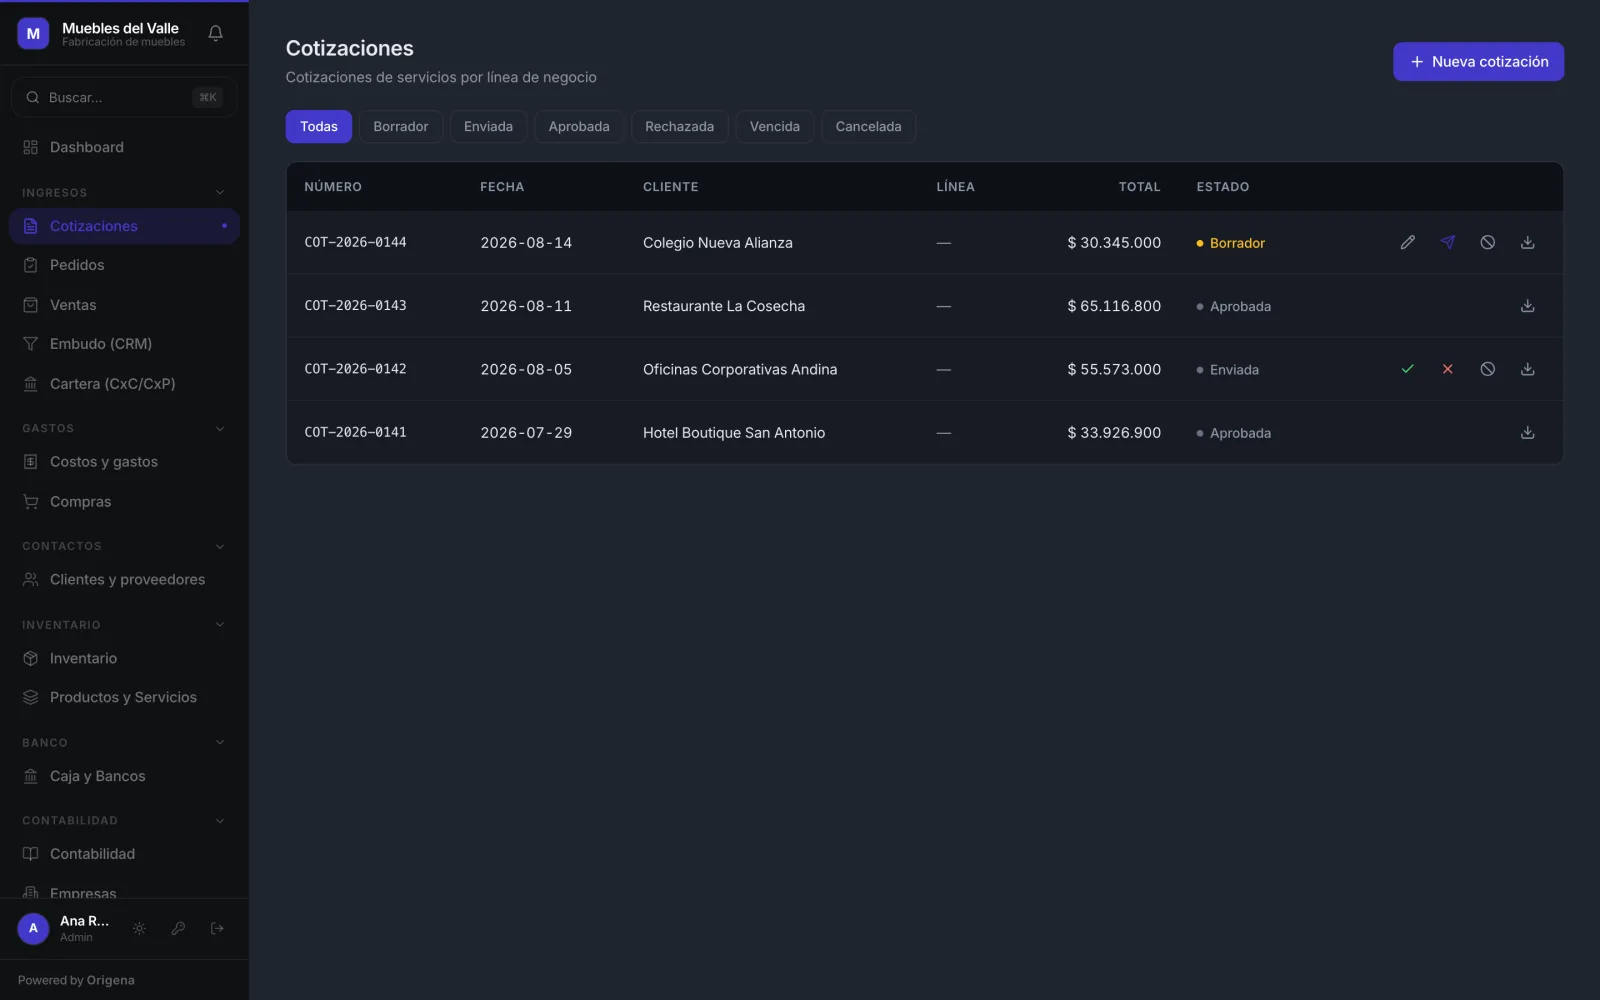Click the Borrador status badge
The height and width of the screenshot is (1000, 1600).
1231,243
